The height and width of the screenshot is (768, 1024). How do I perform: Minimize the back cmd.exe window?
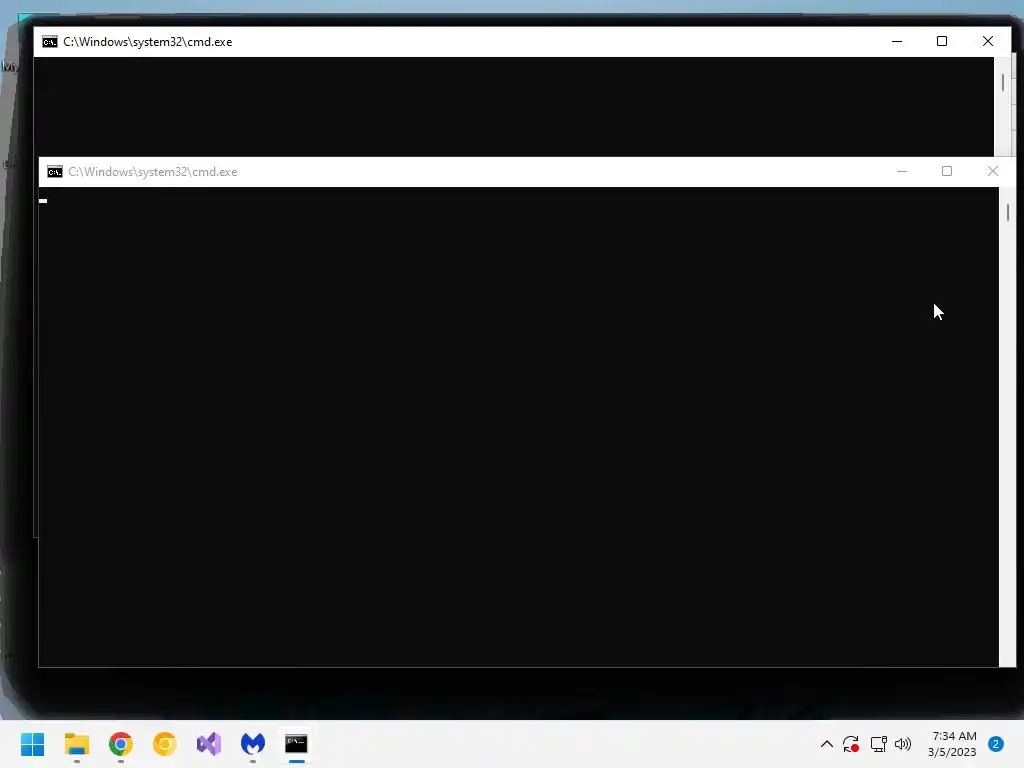tap(897, 41)
